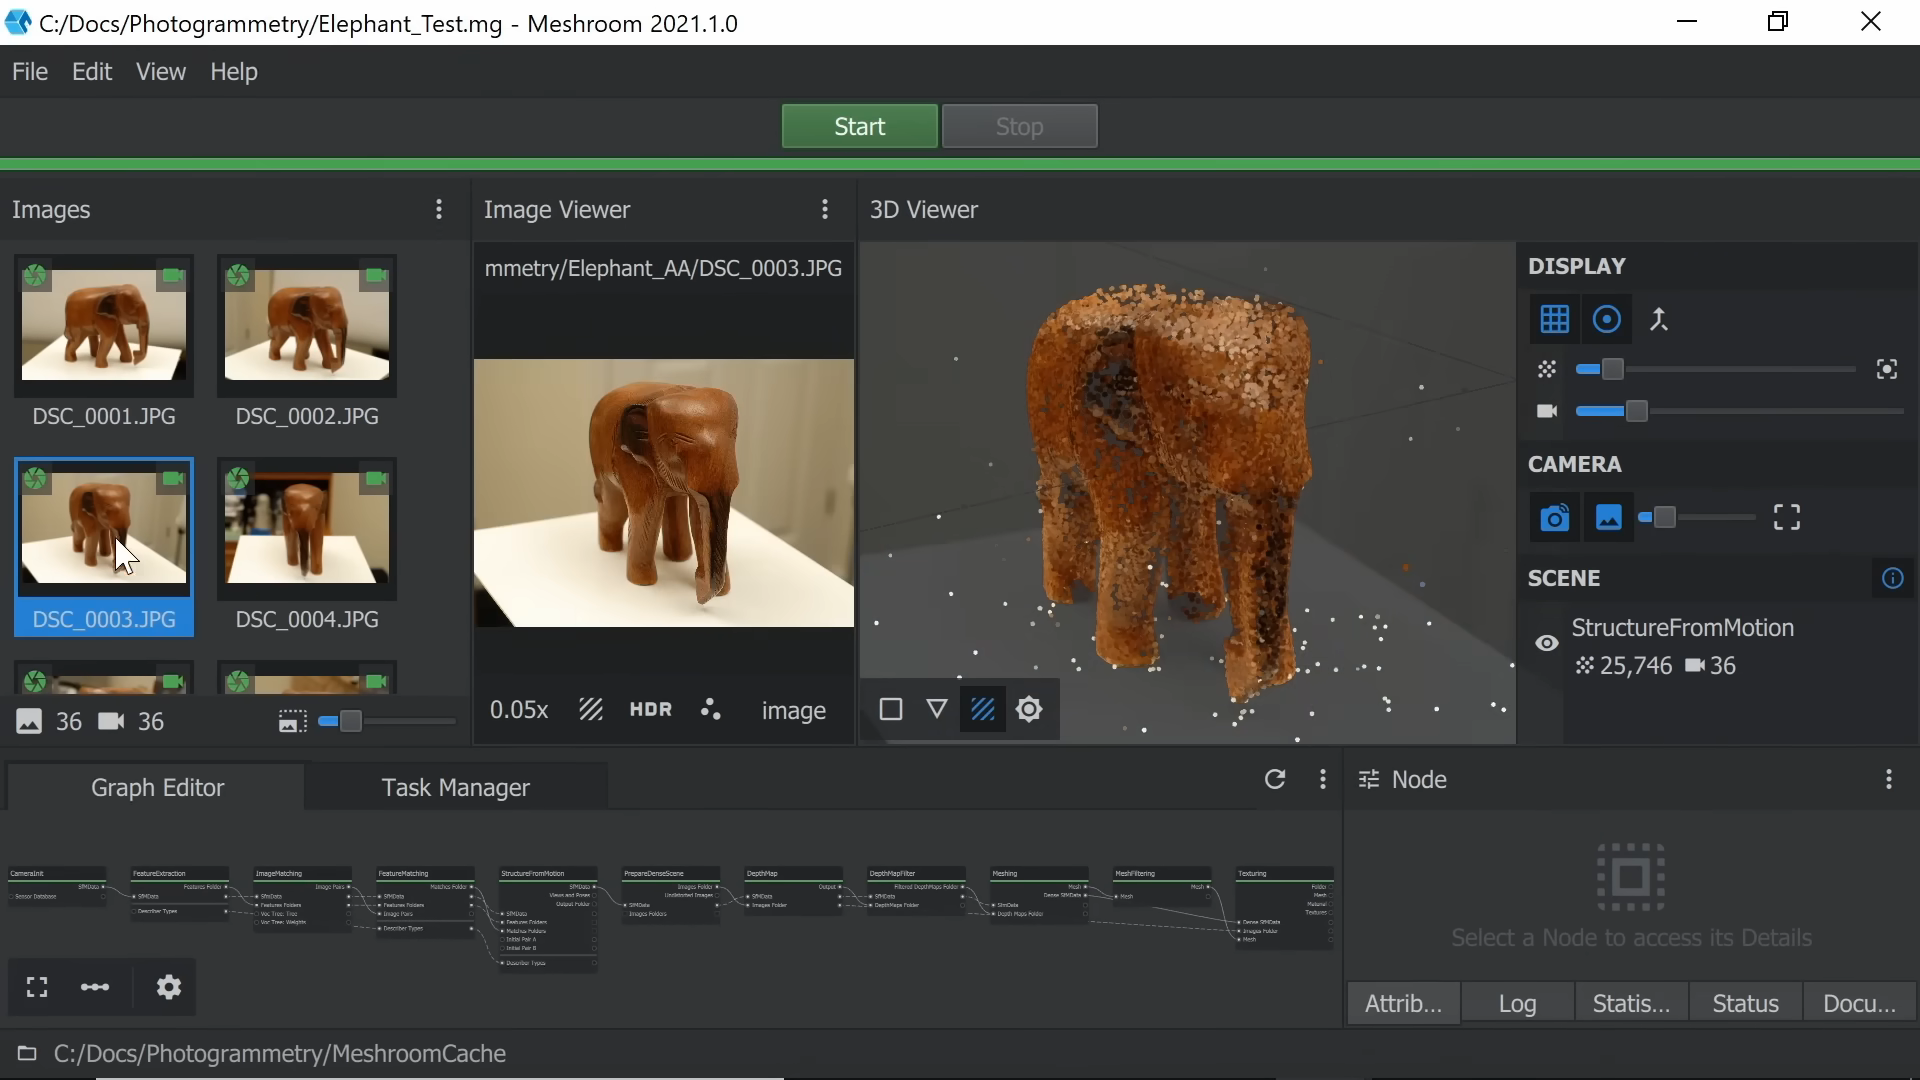Click the fullscreen camera icon in CAMERA panel
Viewport: 1920px width, 1080px height.
point(1787,516)
